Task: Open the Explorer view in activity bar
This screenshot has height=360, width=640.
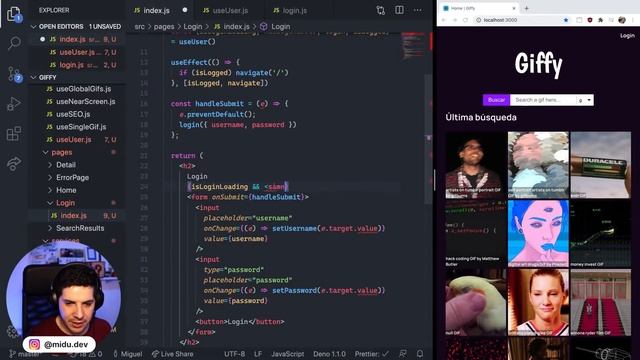Action: [x=14, y=14]
